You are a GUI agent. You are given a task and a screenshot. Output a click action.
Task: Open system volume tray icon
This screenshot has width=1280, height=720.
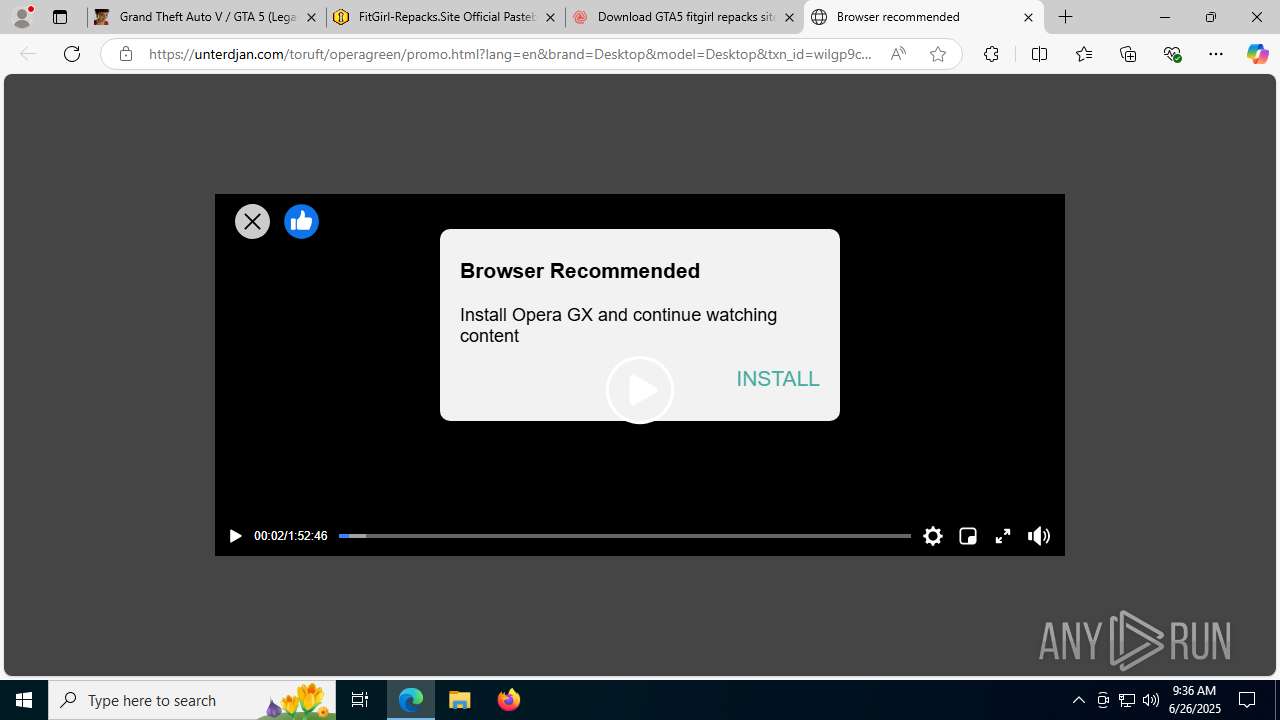[1151, 700]
